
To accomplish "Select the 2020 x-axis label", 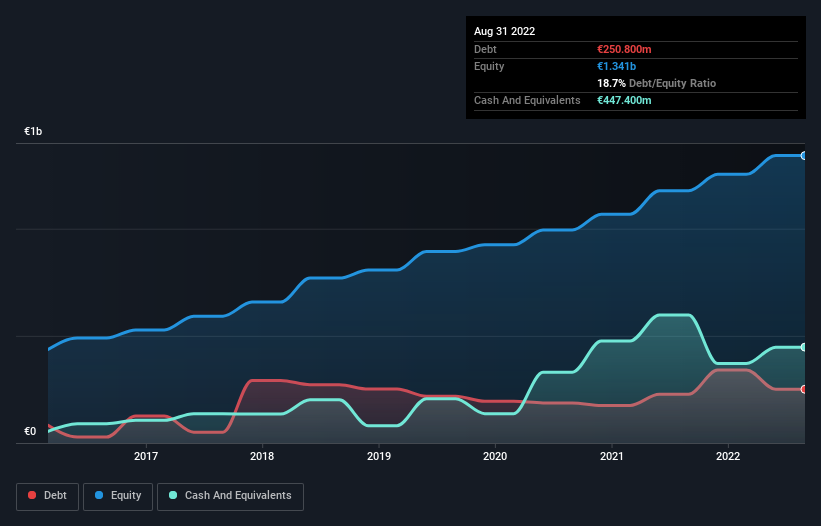I will point(495,456).
